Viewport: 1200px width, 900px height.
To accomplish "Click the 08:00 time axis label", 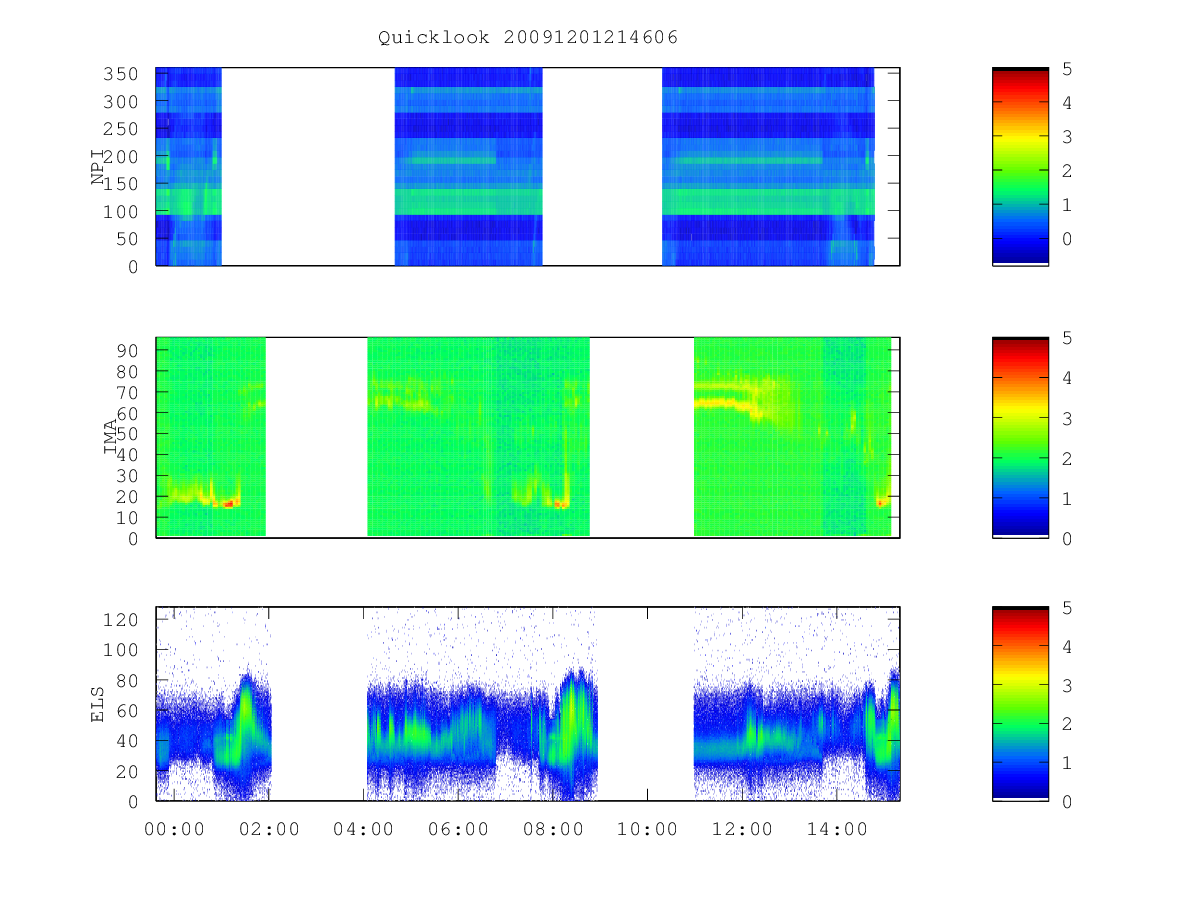I will 553,829.
